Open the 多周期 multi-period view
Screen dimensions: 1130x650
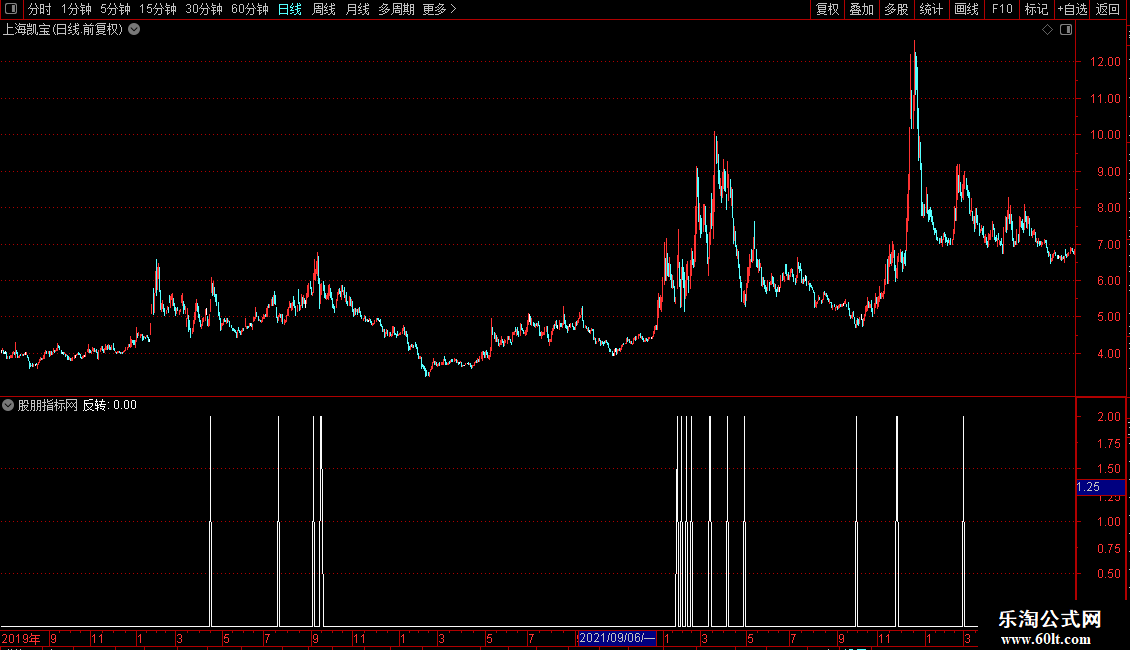point(396,9)
